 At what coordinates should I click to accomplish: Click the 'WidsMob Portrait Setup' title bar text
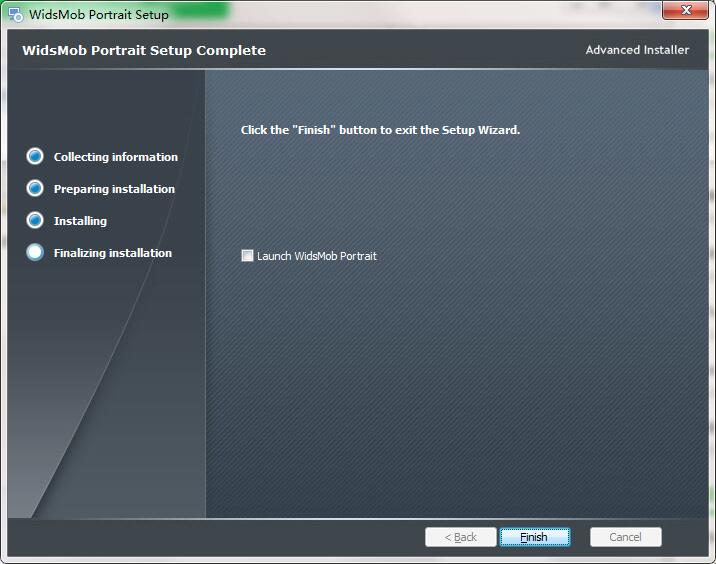(99, 14)
